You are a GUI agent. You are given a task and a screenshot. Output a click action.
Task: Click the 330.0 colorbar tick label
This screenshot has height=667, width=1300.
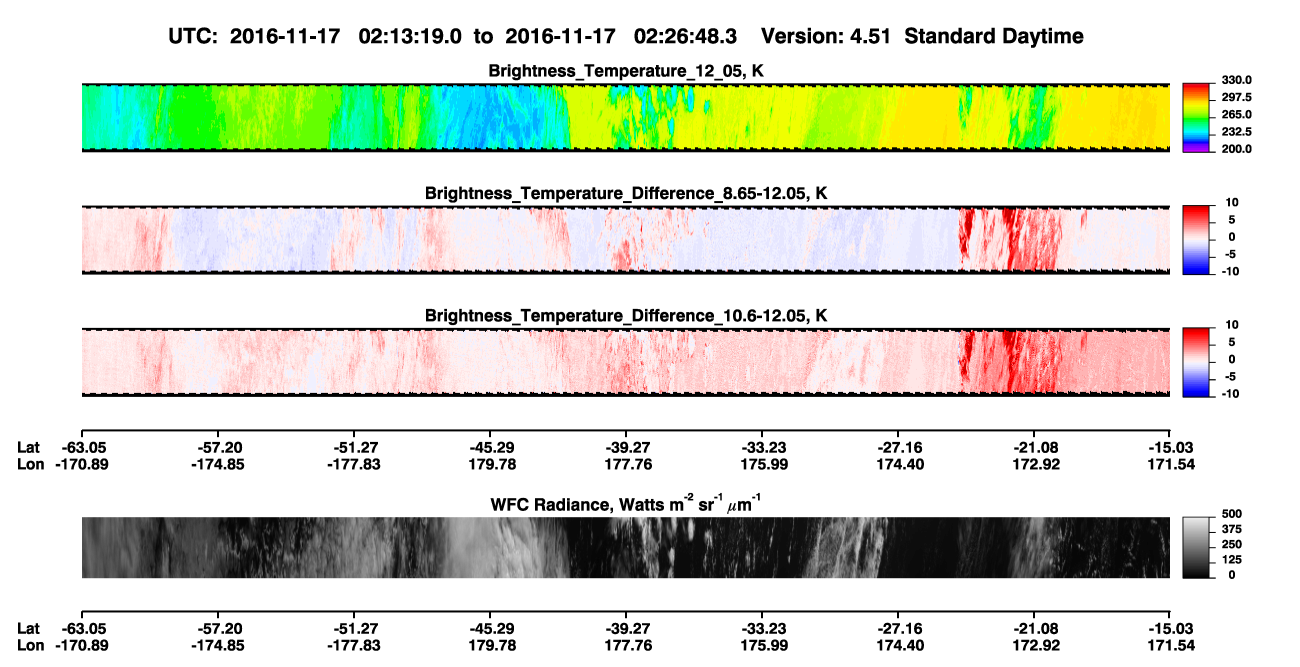pos(1237,80)
